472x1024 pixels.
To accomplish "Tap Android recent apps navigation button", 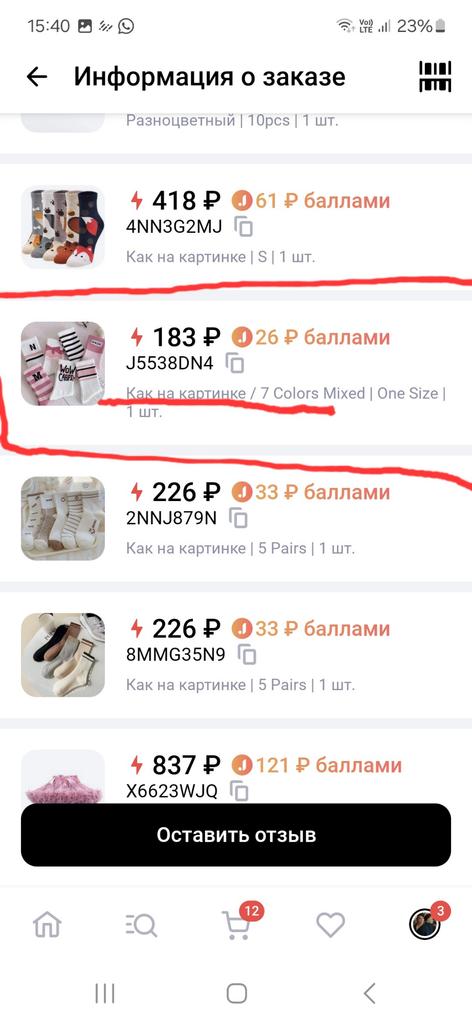I will click(104, 993).
